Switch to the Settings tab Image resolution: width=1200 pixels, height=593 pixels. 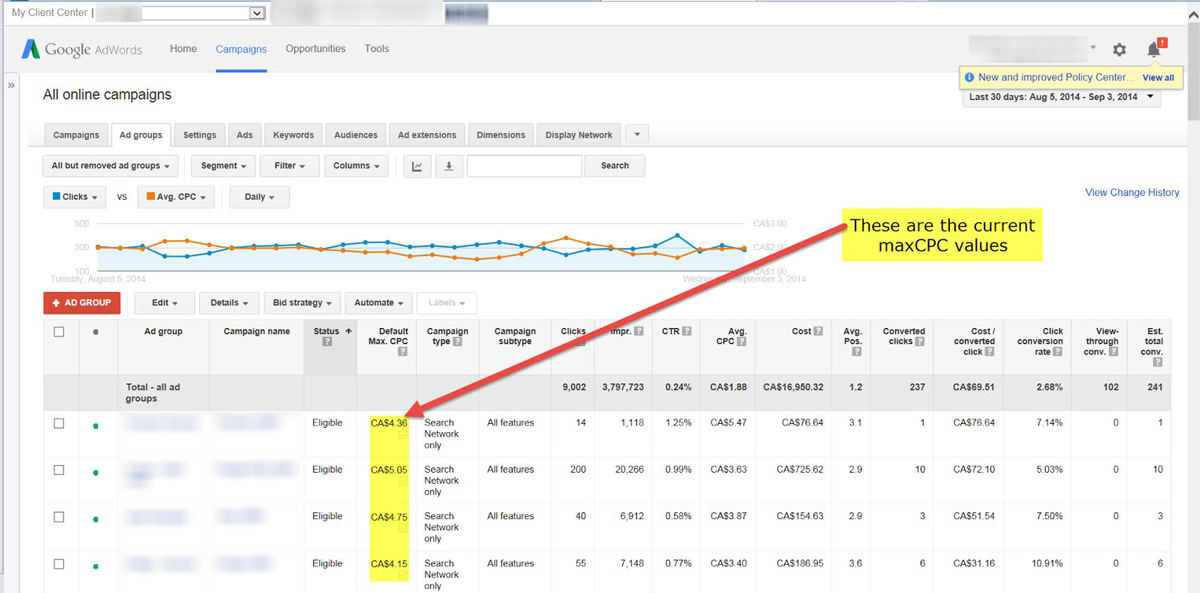click(x=200, y=135)
